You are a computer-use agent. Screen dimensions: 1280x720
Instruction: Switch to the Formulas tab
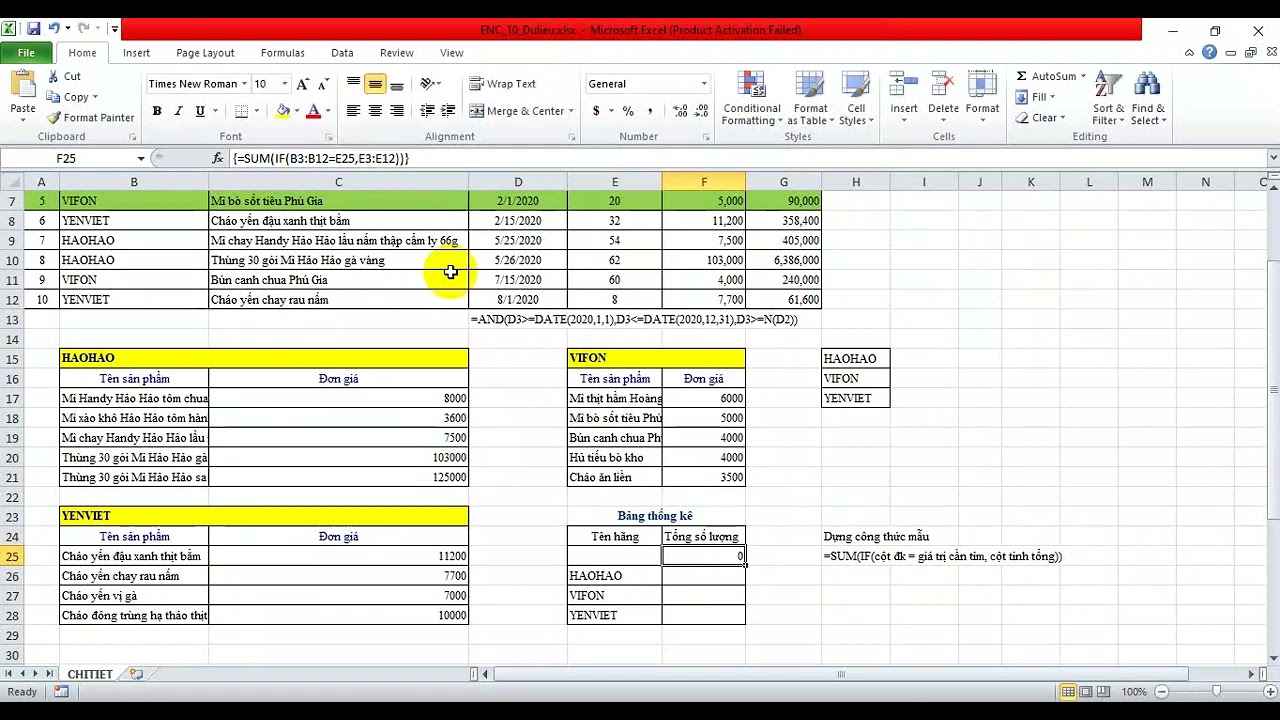pyautogui.click(x=283, y=53)
